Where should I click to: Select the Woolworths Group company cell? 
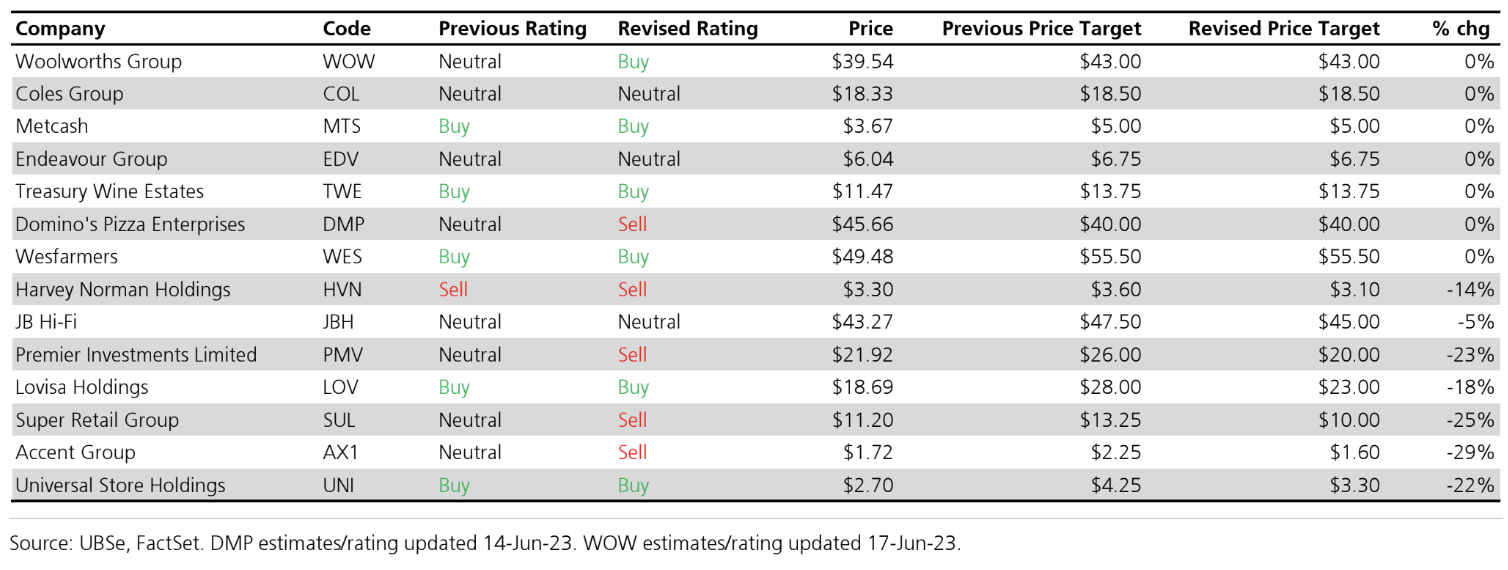[x=98, y=62]
